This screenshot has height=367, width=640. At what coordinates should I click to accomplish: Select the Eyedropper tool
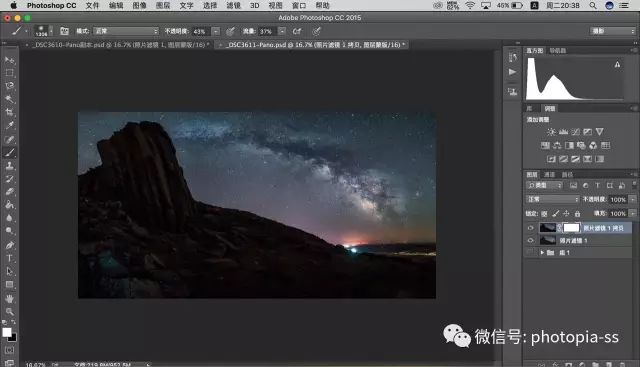[9, 125]
